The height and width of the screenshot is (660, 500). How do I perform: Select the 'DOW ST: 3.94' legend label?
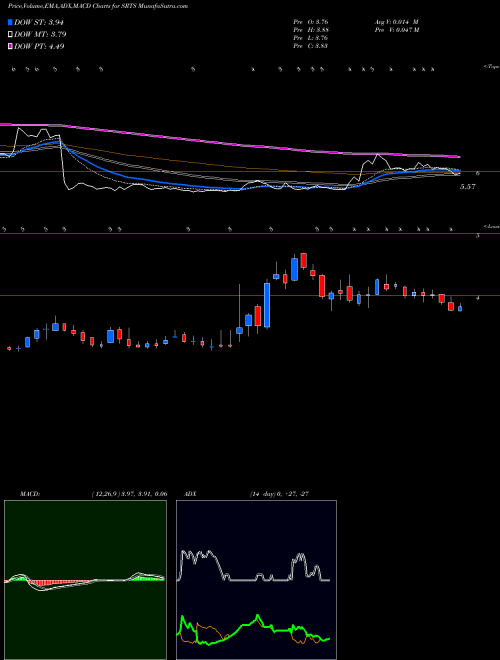[39, 22]
